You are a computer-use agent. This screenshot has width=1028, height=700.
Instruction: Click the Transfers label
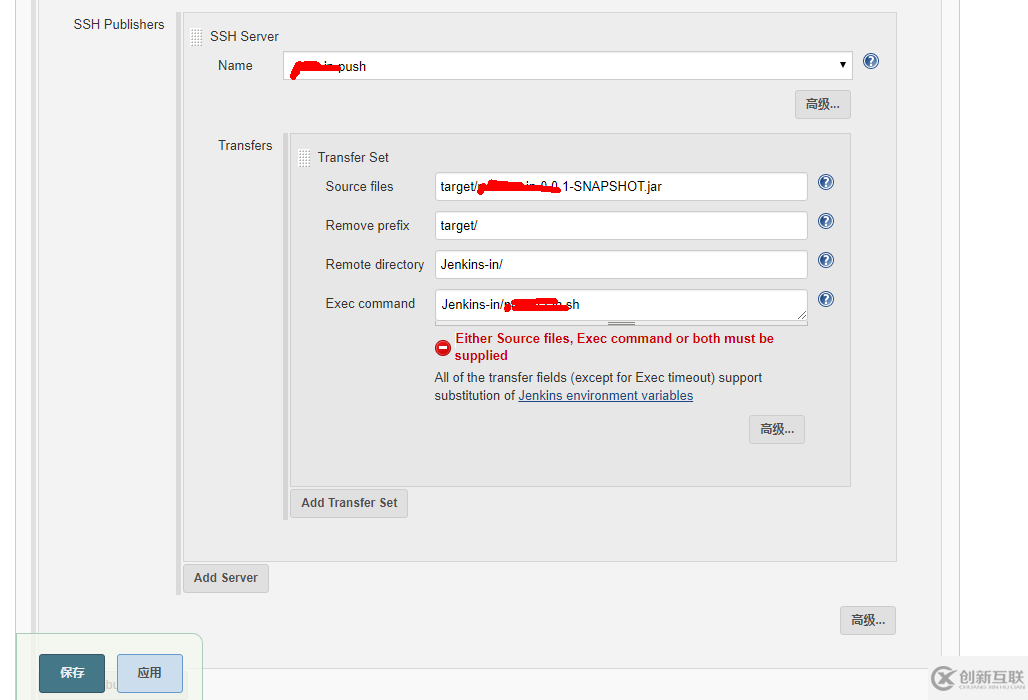click(245, 146)
